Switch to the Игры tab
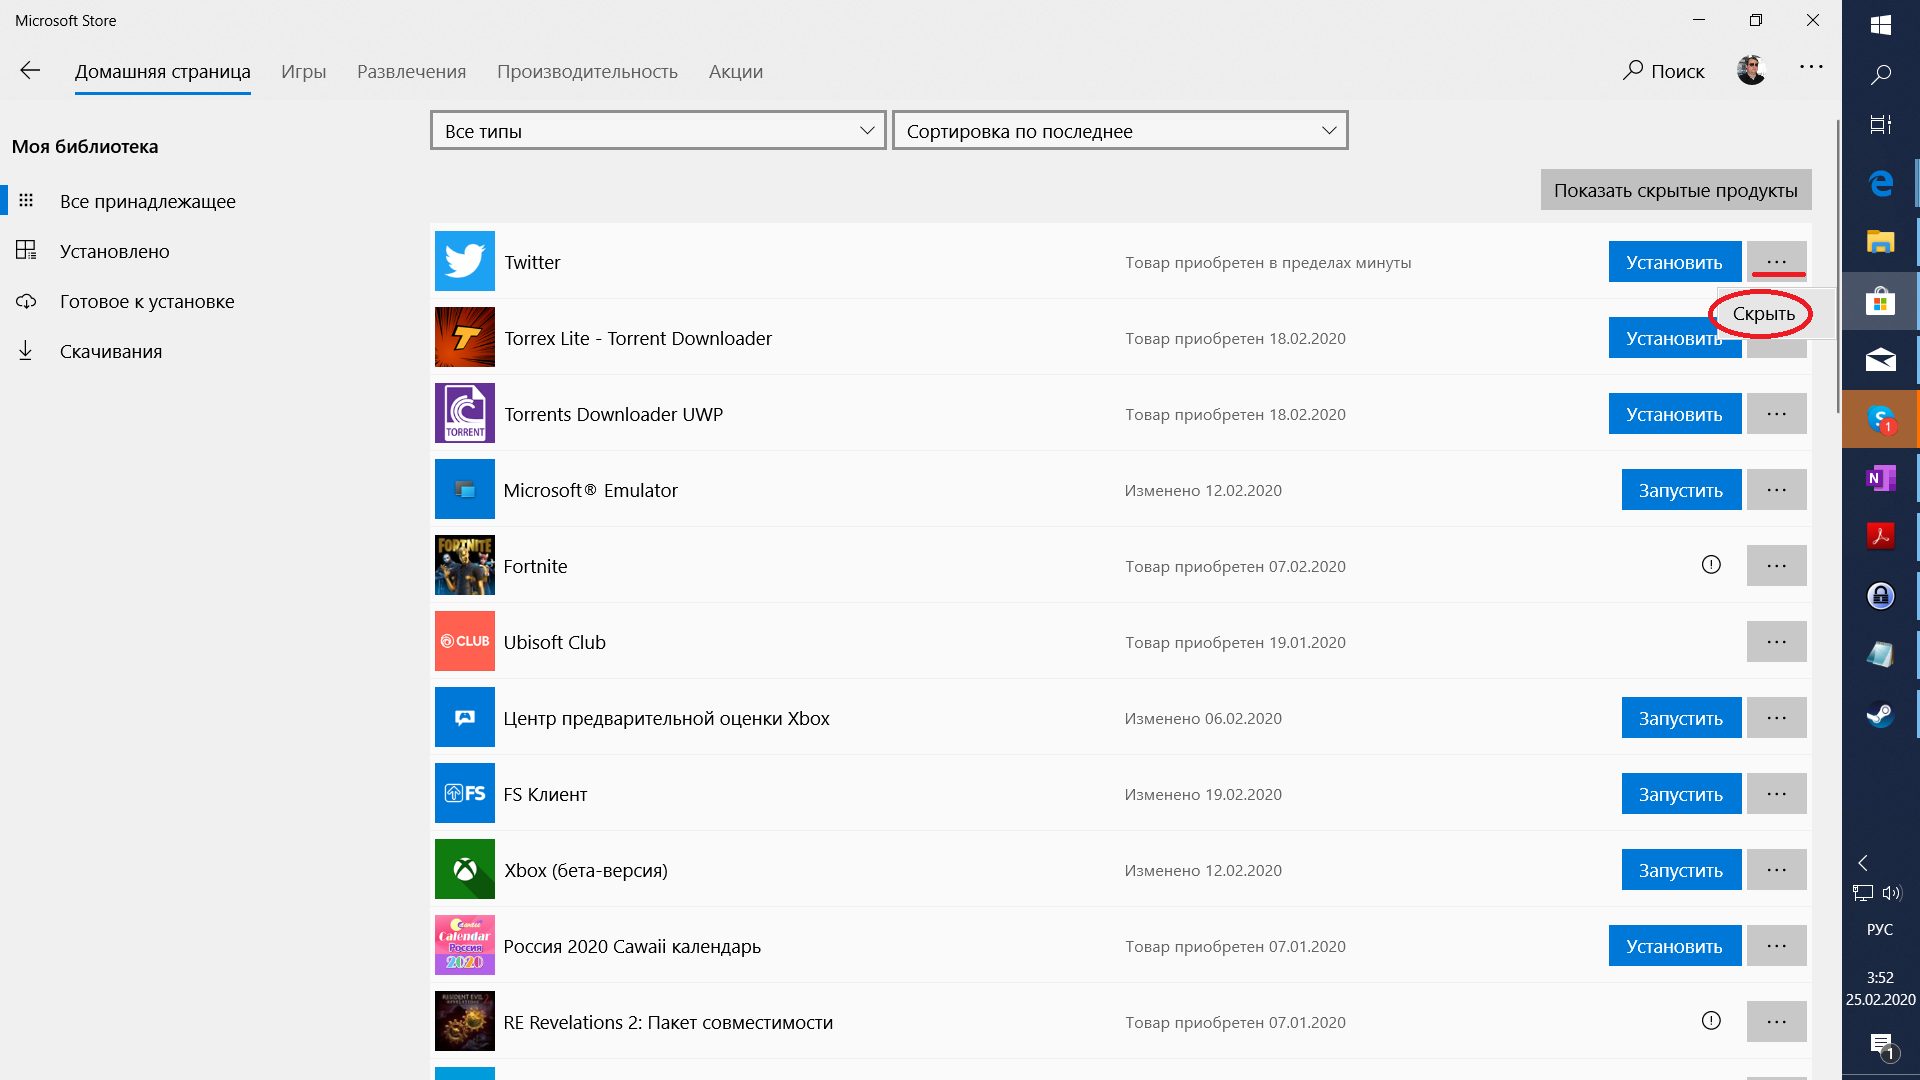 coord(304,71)
